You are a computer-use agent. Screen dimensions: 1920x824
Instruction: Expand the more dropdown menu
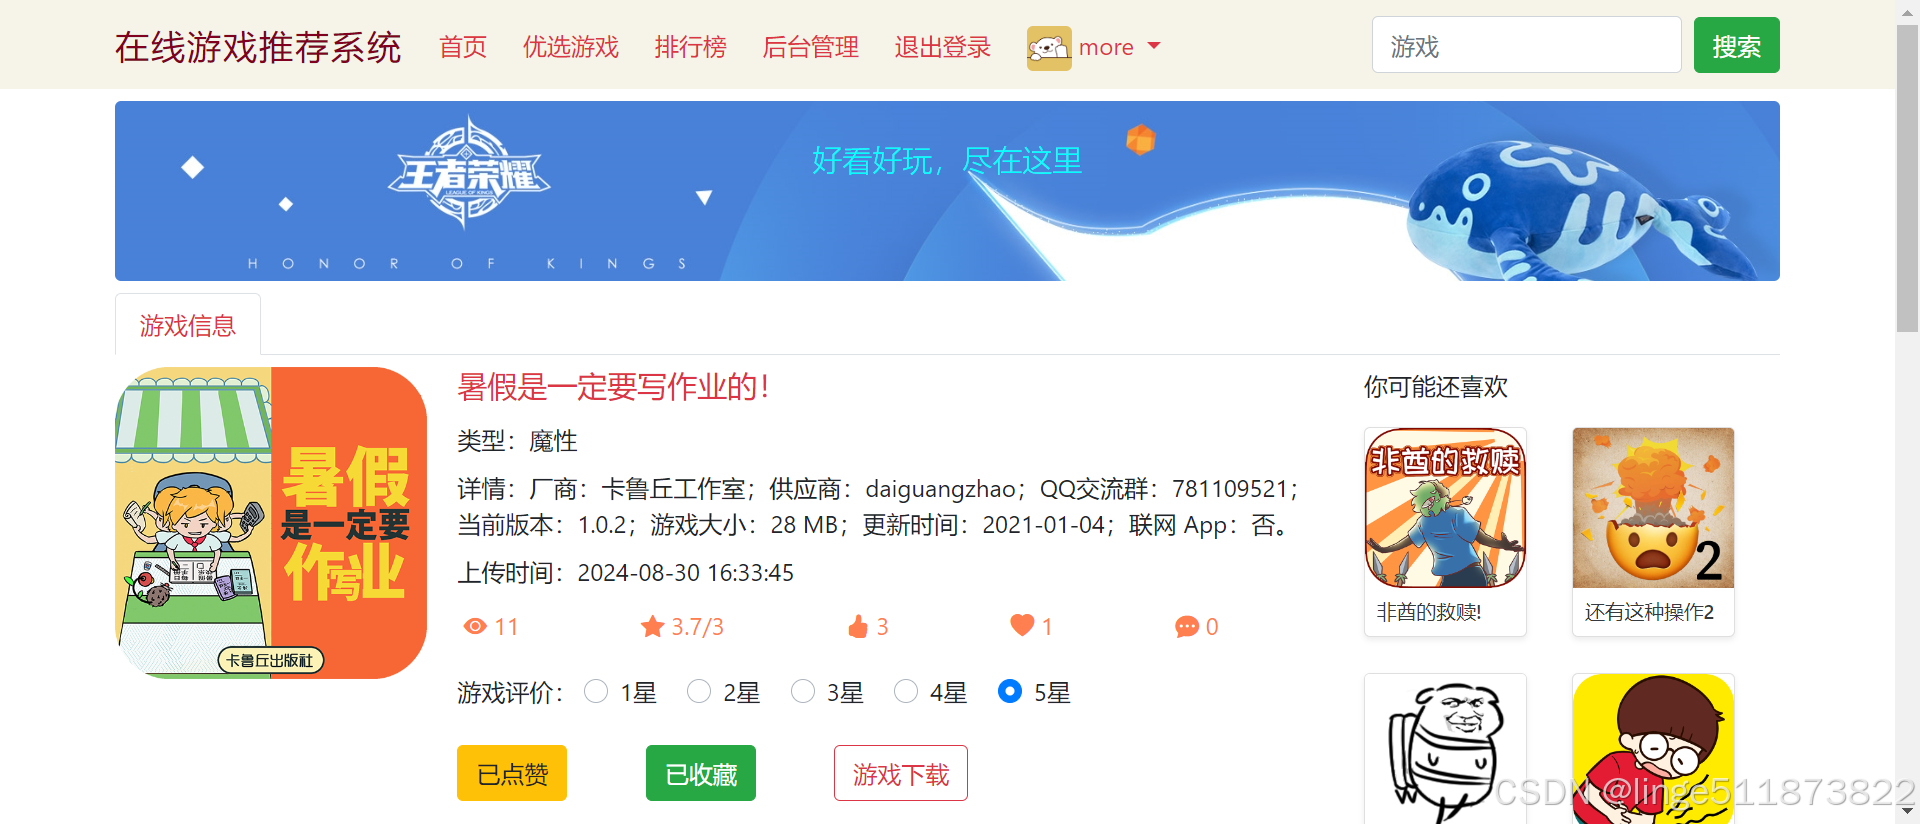pyautogui.click(x=1120, y=47)
